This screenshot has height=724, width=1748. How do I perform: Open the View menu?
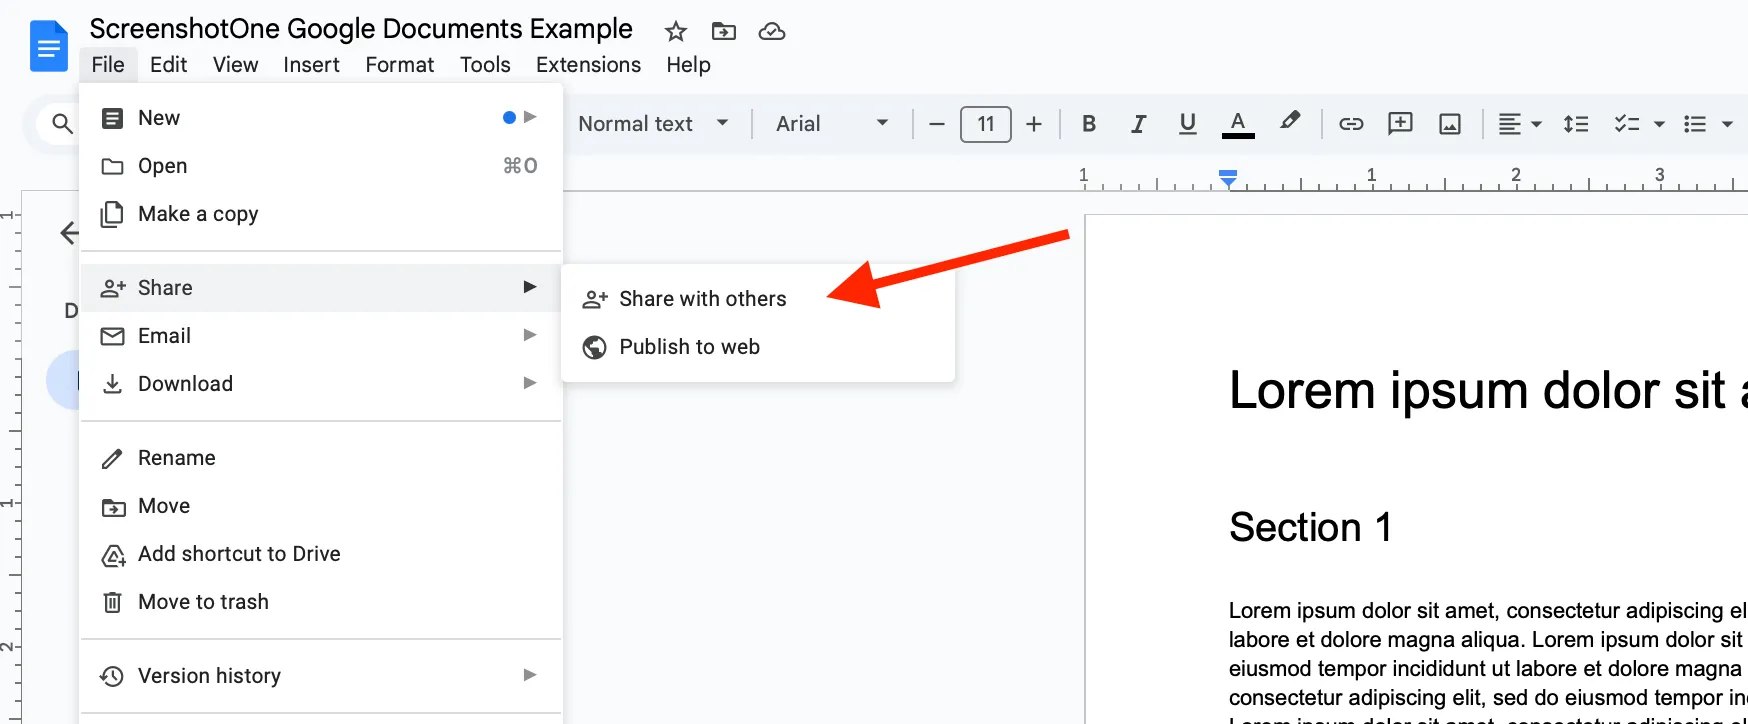coord(235,65)
